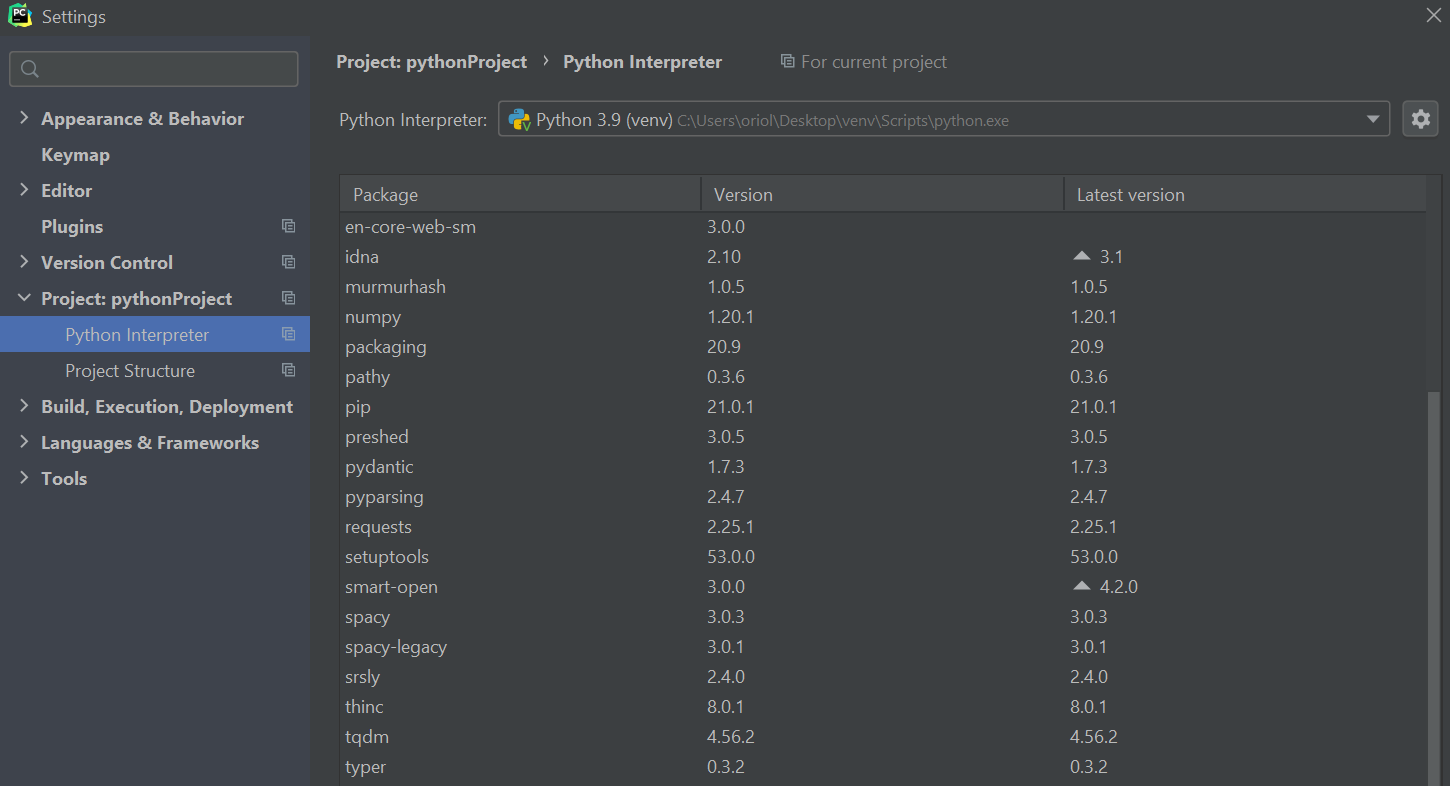Select the spacy package row

883,617
